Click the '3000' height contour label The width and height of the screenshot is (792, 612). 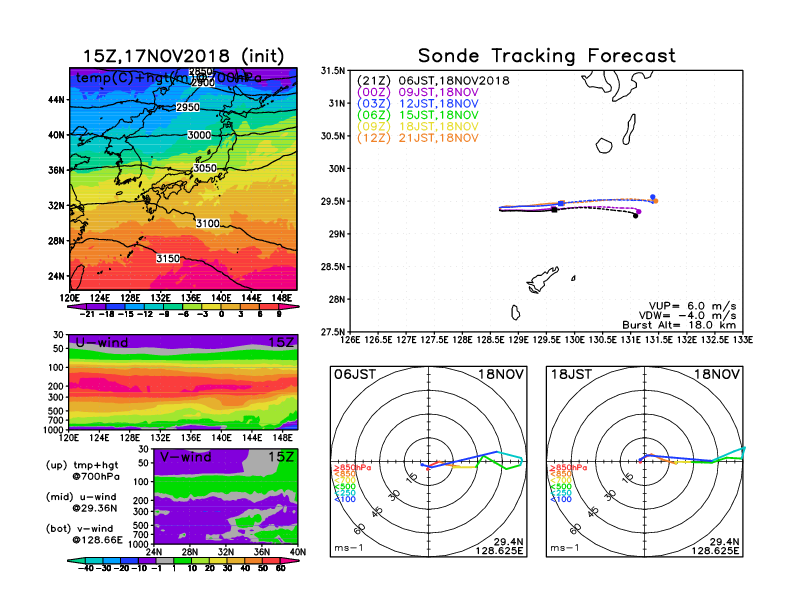pyautogui.click(x=199, y=135)
